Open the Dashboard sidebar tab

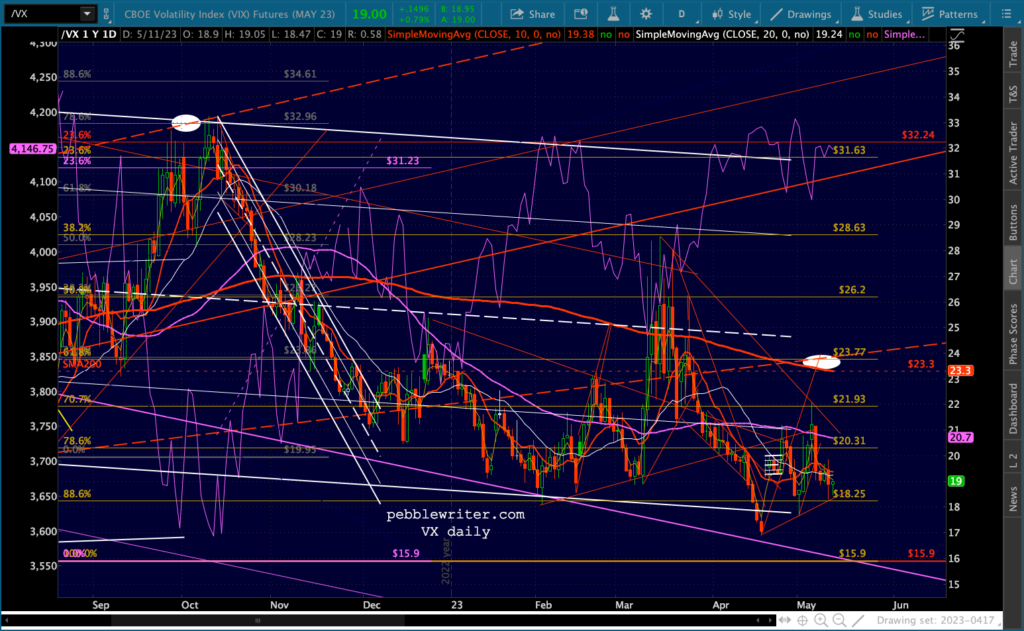coord(1013,409)
